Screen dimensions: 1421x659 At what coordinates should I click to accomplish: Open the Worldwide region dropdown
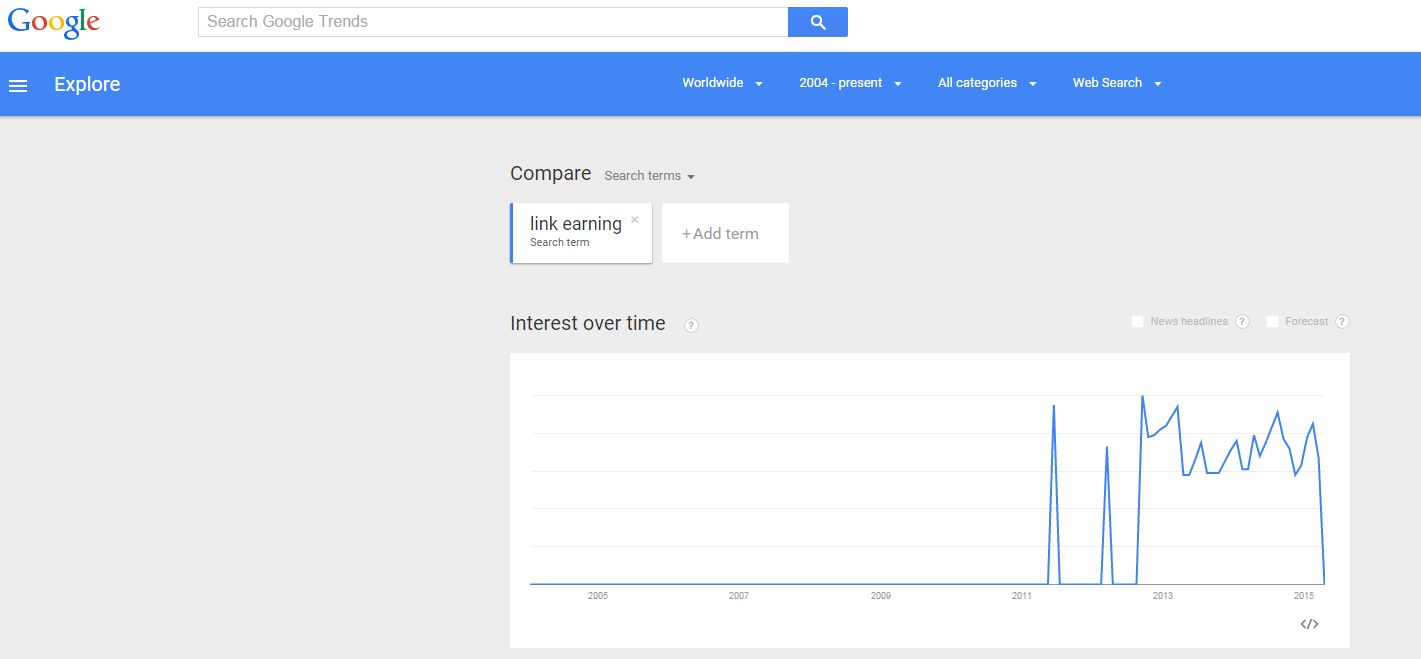[x=722, y=83]
